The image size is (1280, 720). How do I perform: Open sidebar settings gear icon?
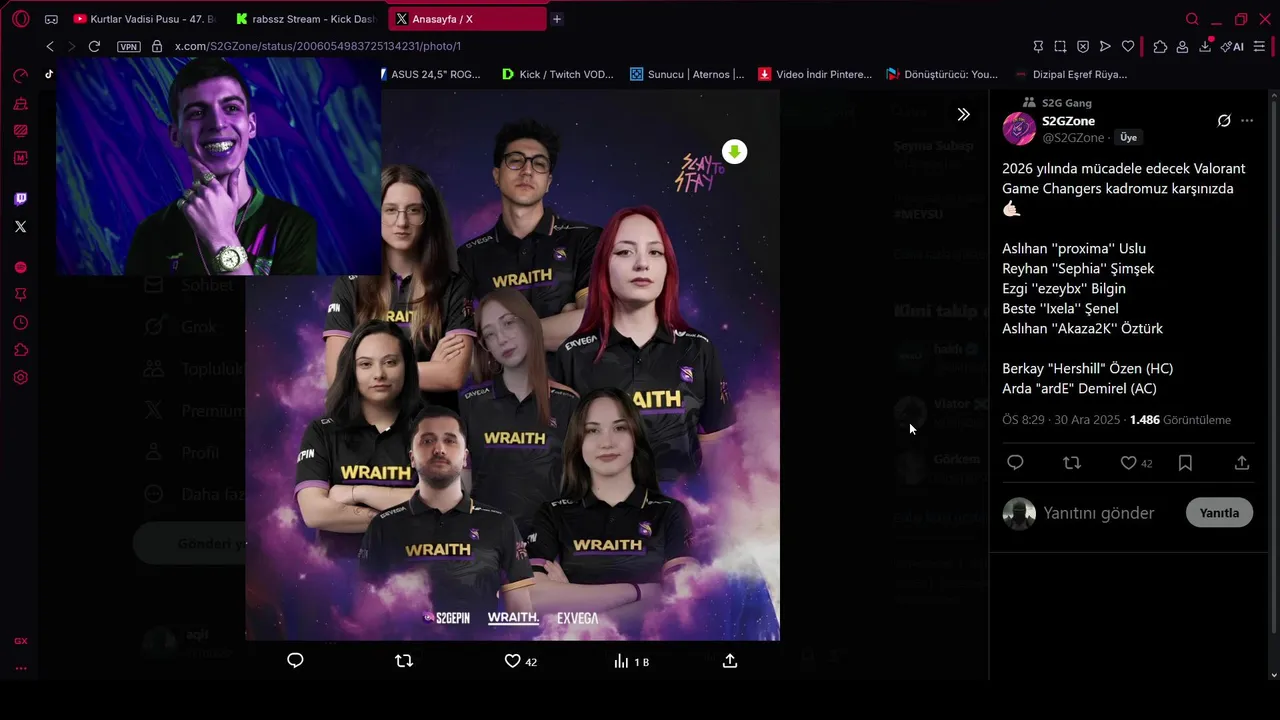coord(21,378)
